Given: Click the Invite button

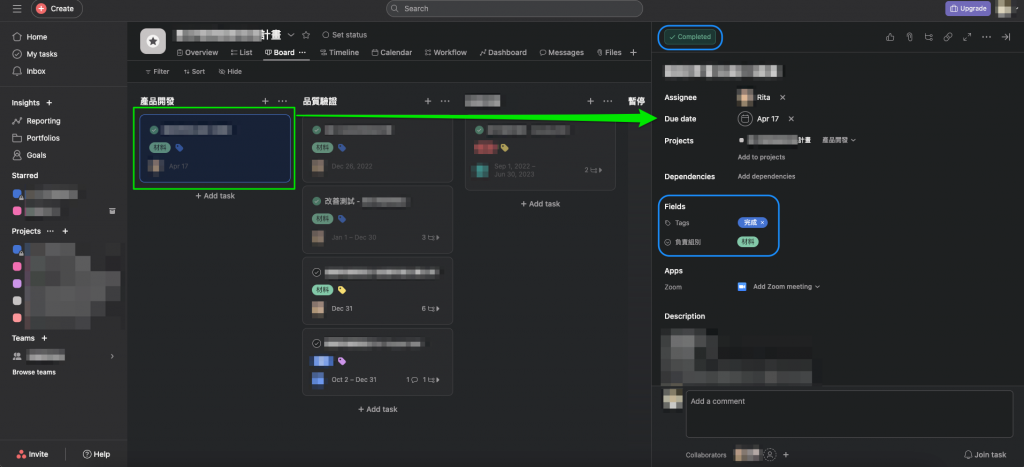Looking at the screenshot, I should [32, 454].
